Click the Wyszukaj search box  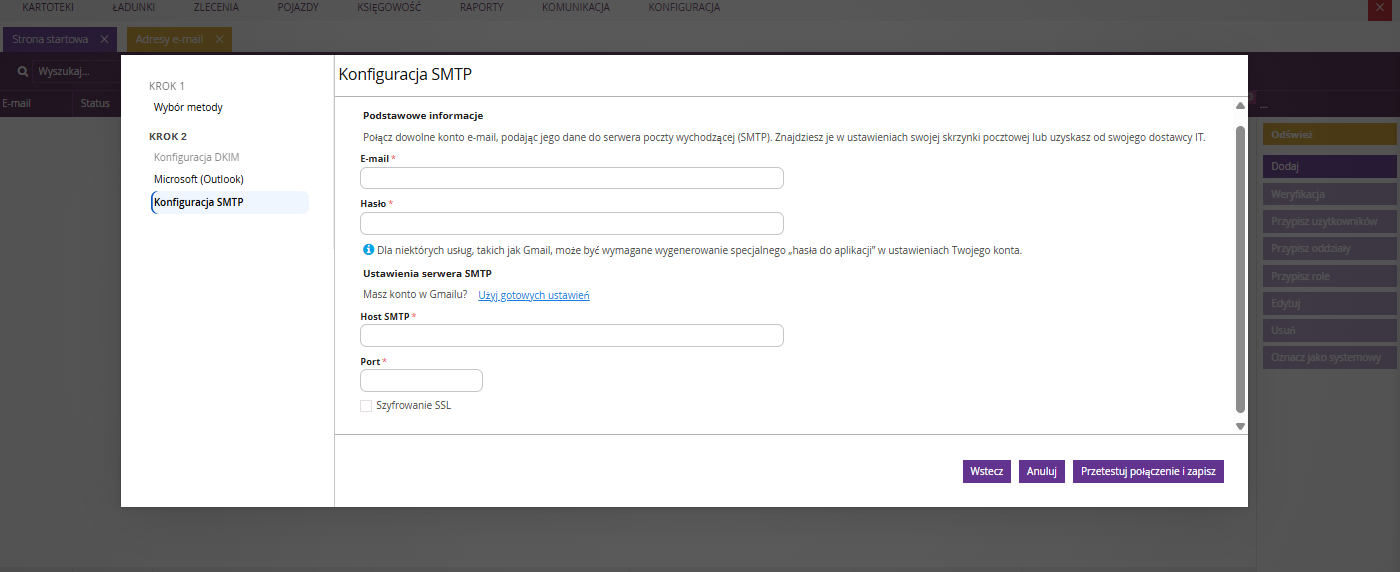click(x=76, y=72)
